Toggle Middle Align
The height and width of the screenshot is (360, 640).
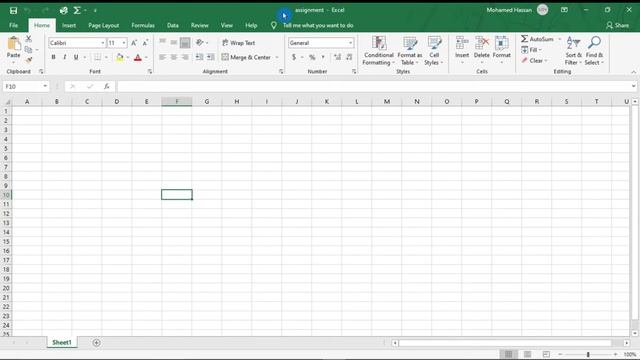click(174, 42)
